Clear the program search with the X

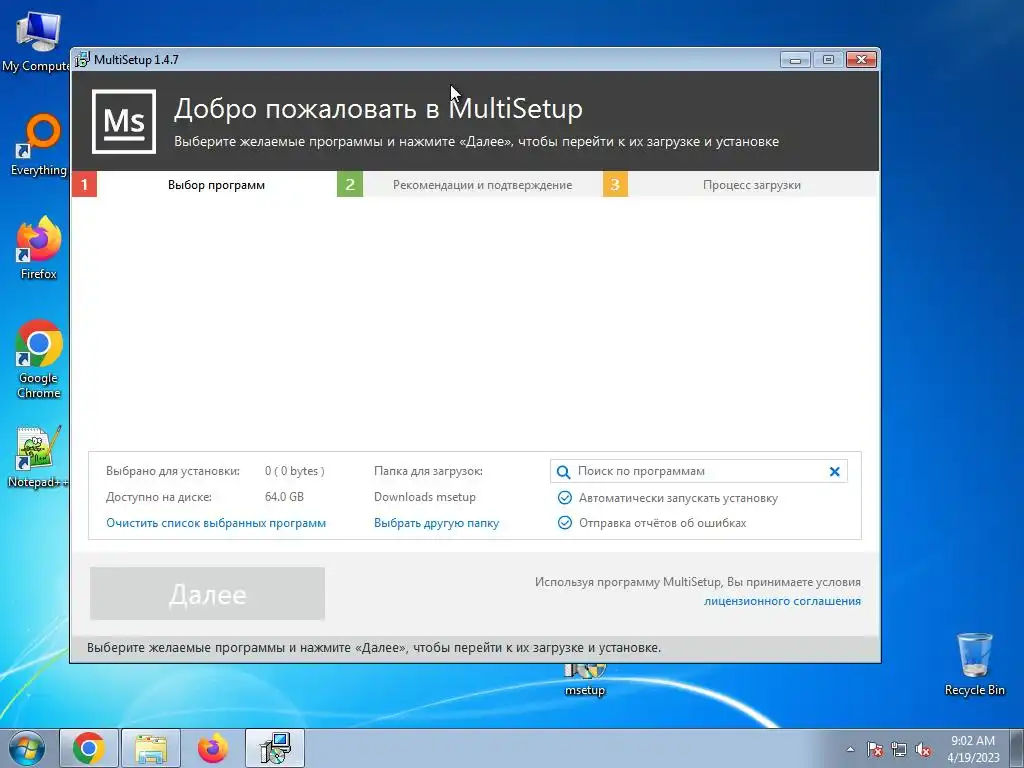click(834, 472)
